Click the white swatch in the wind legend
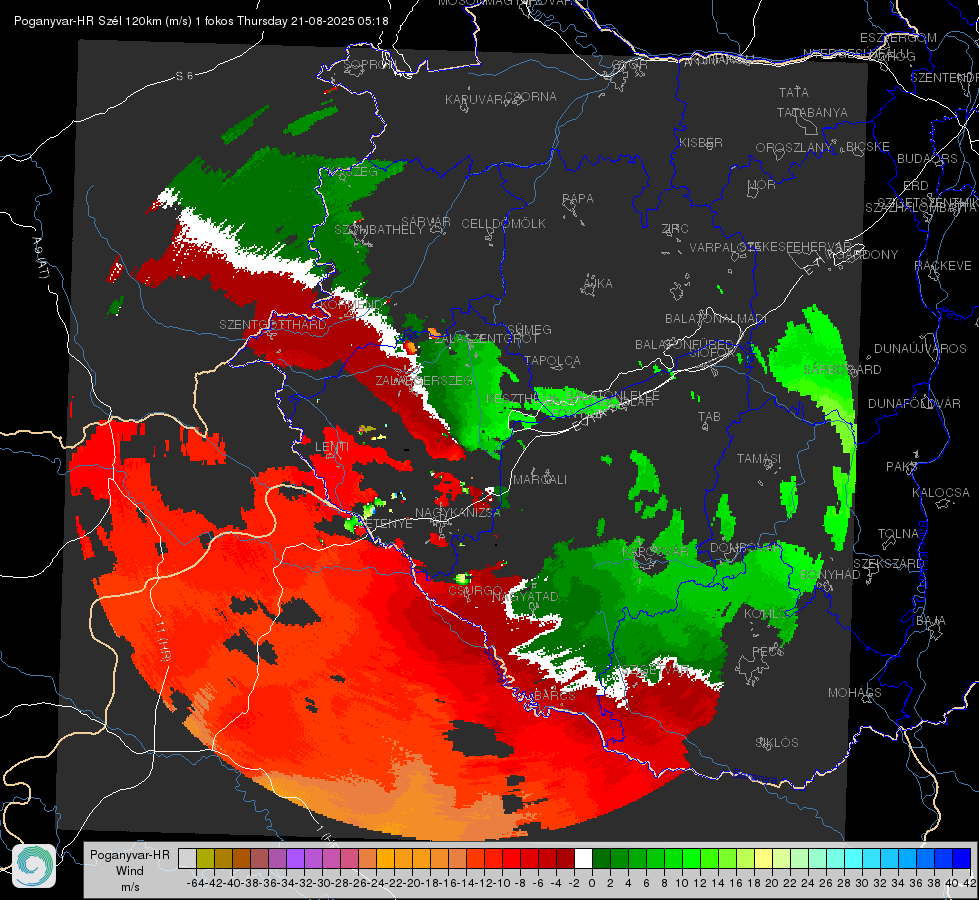This screenshot has width=979, height=900. 583,858
